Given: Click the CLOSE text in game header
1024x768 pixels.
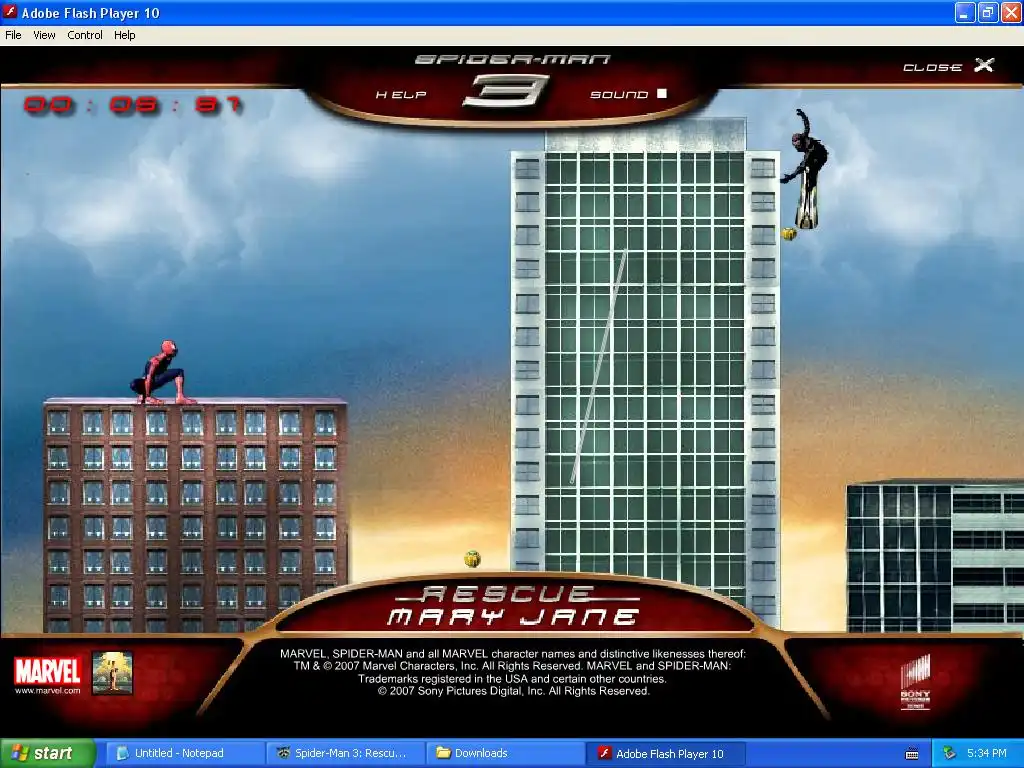Looking at the screenshot, I should [932, 67].
